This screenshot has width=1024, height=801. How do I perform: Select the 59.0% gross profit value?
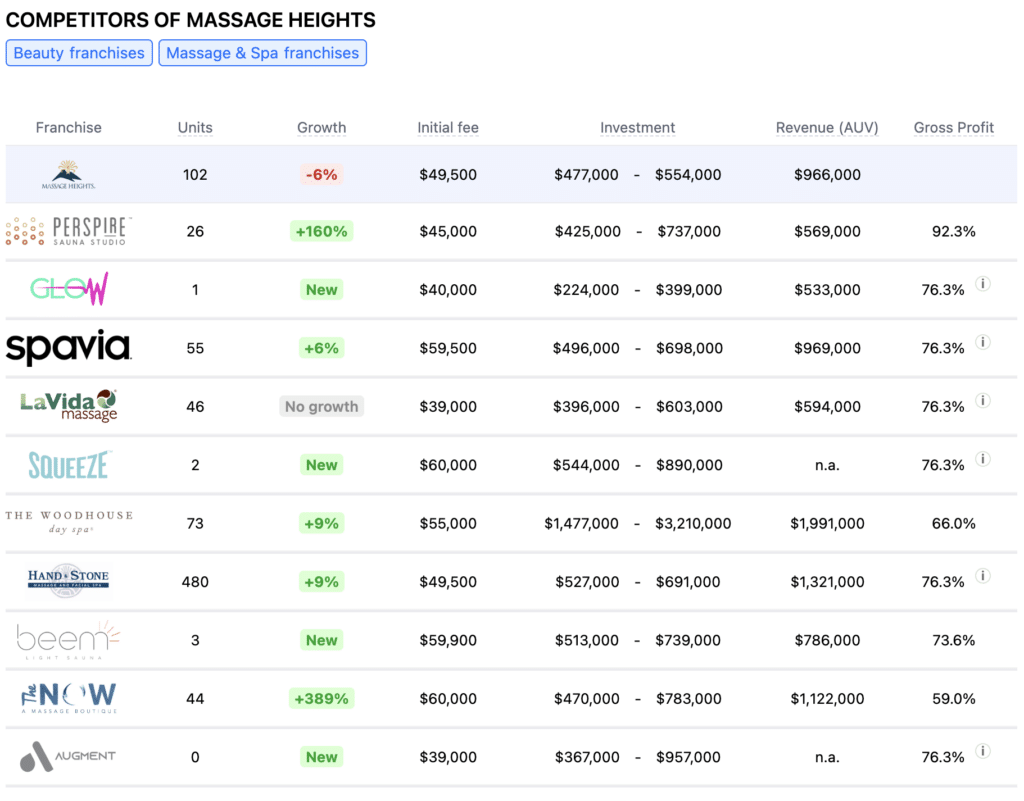[x=953, y=699]
